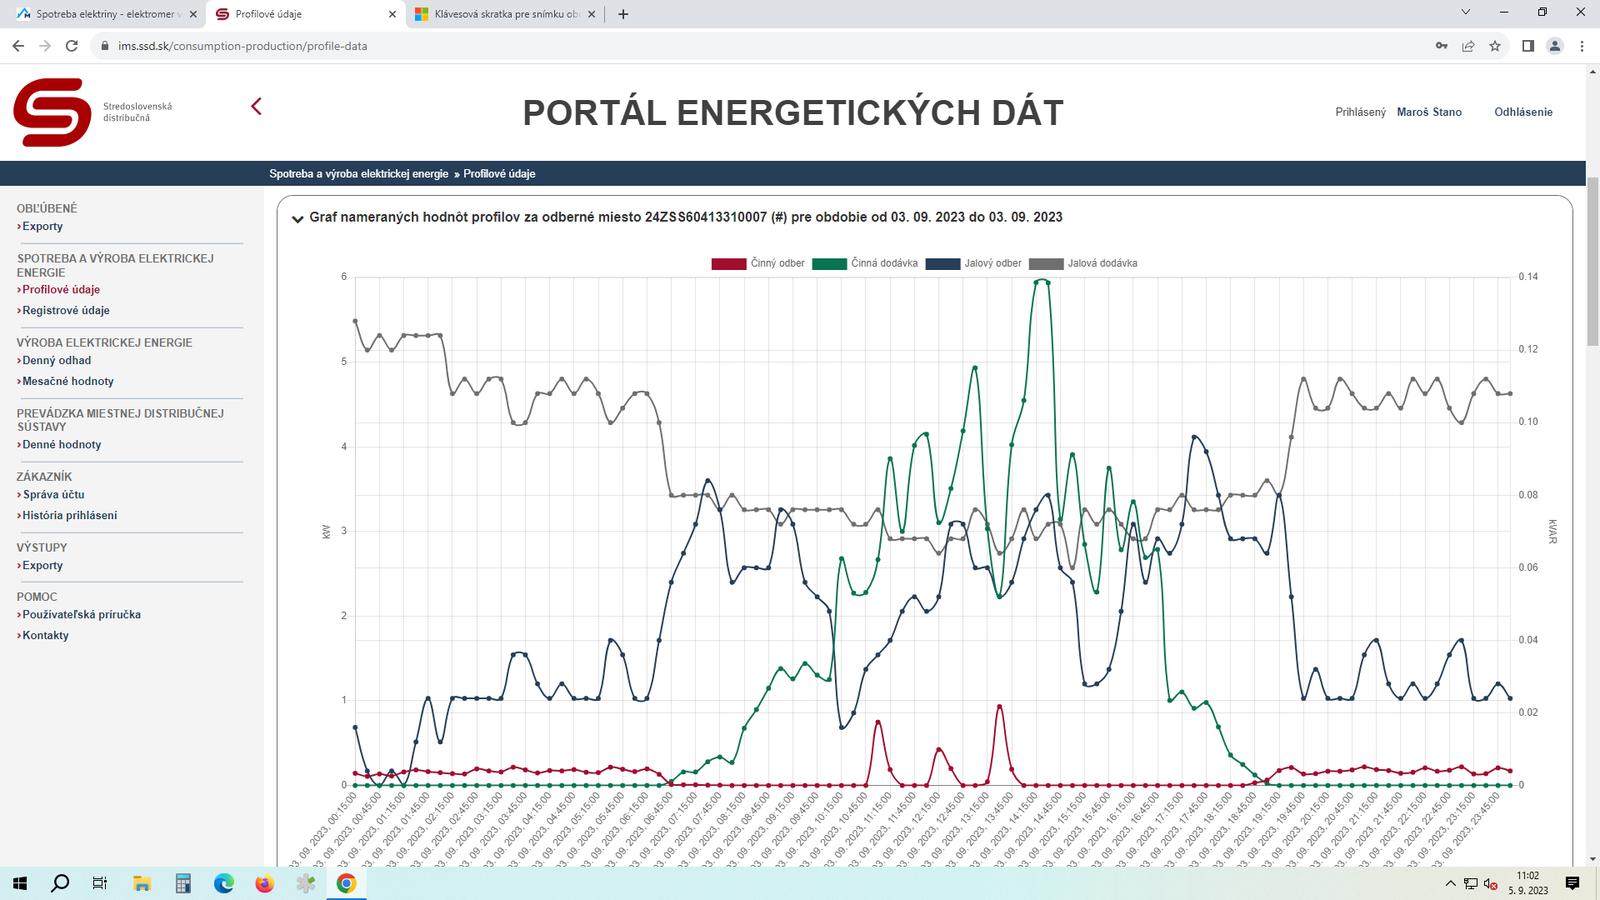Open the Používateľská príručka link
This screenshot has height=900, width=1600.
(81, 615)
